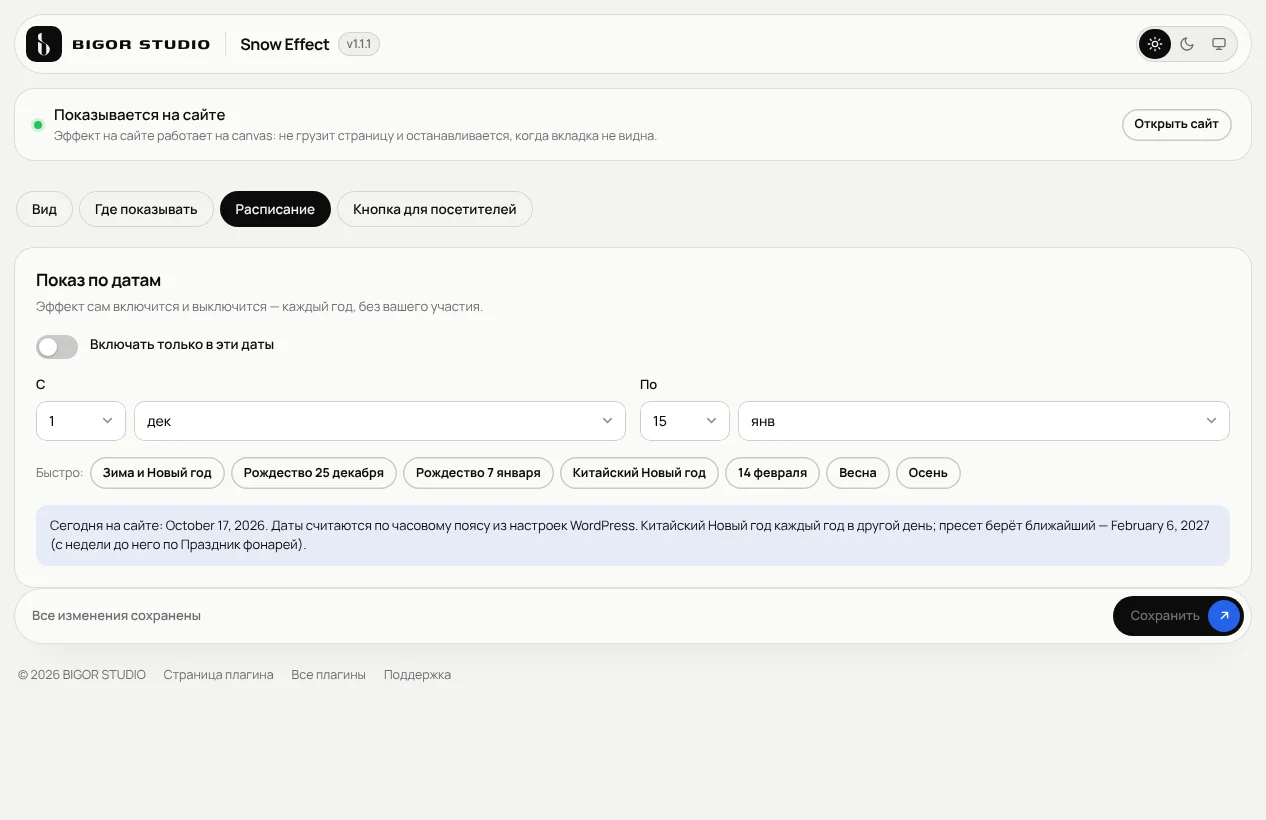The image size is (1266, 820).
Task: Click the "Открыть сайт" button
Action: coord(1176,124)
